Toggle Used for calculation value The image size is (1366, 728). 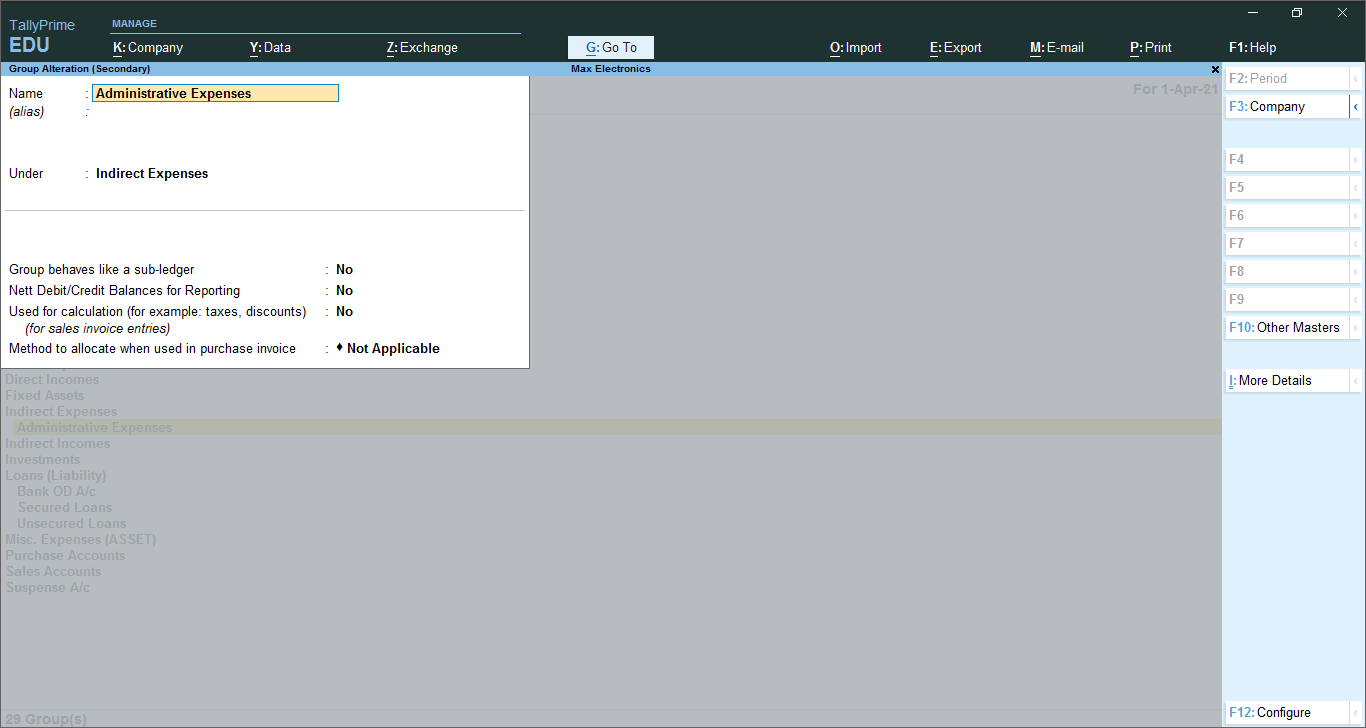(344, 311)
